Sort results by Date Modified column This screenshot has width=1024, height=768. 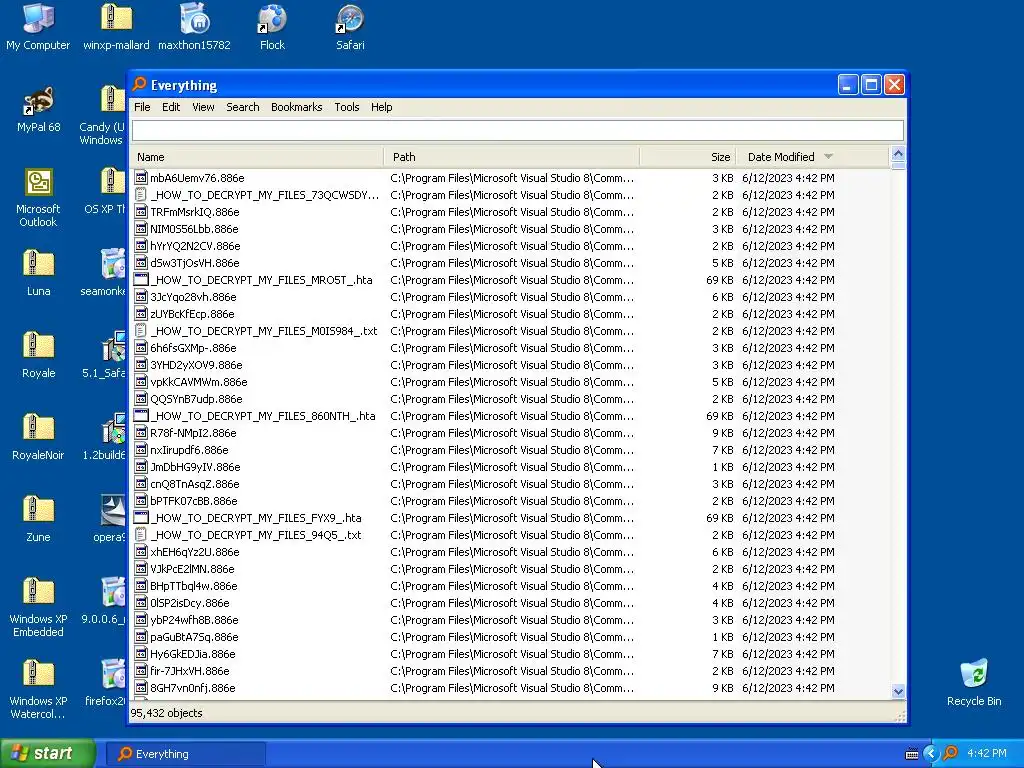coord(813,157)
